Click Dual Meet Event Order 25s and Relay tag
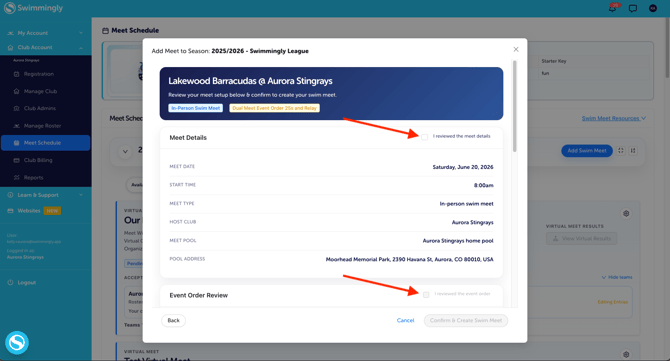 point(275,108)
